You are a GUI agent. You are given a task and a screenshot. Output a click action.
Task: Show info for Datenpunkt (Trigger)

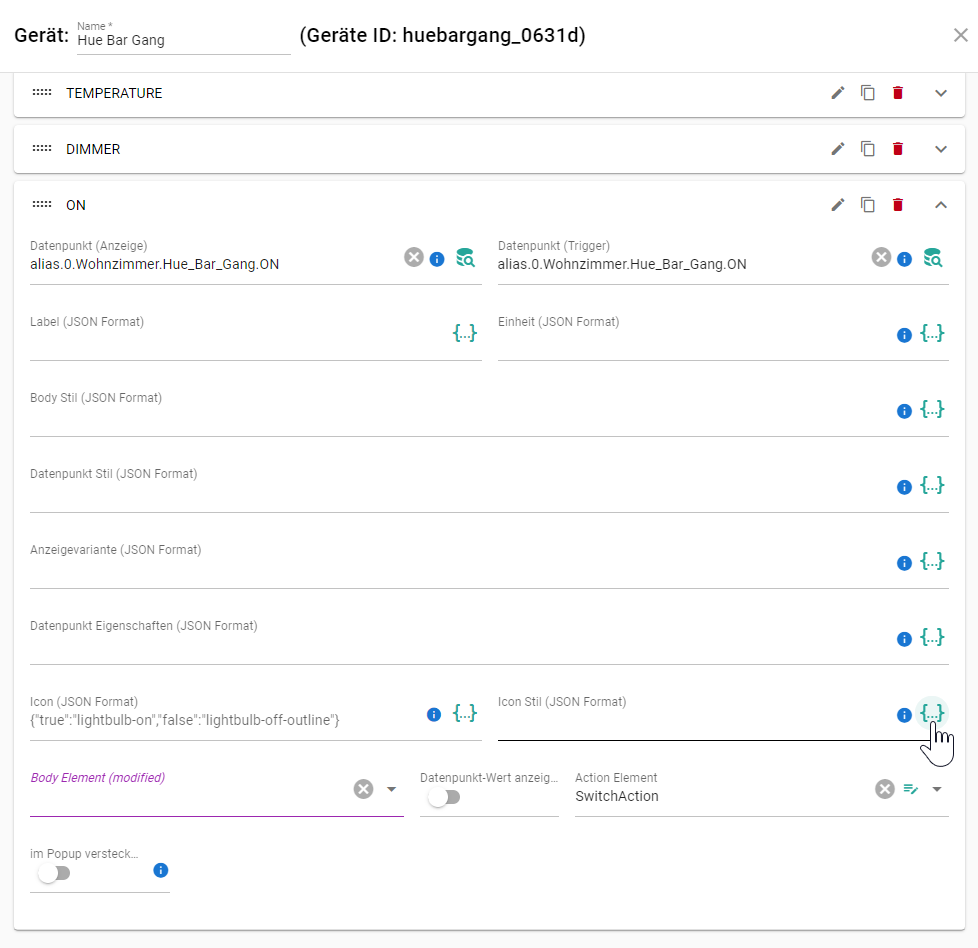pos(904,259)
